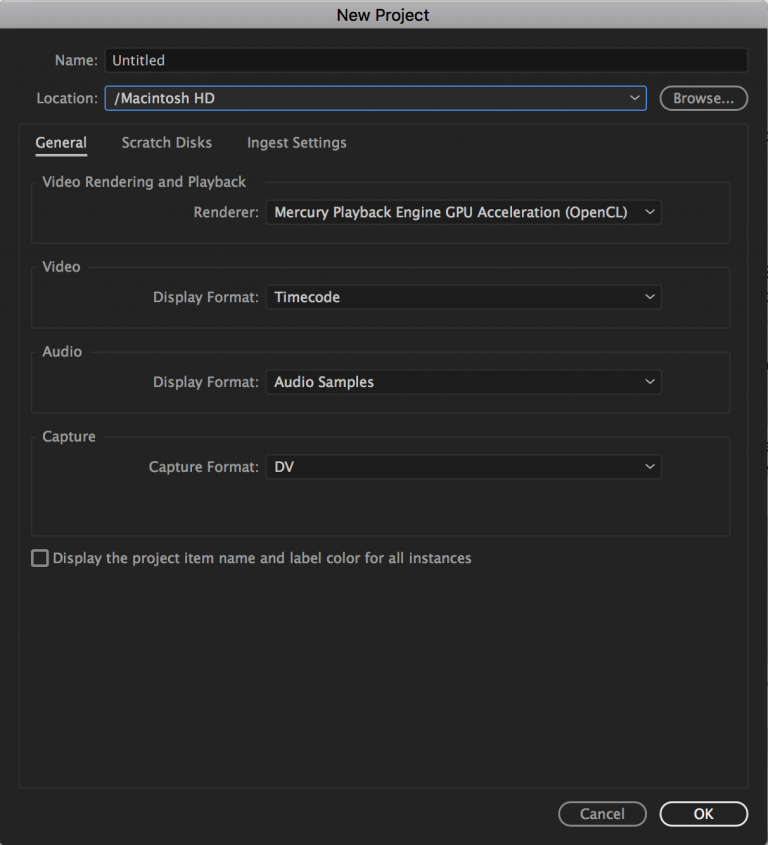Open the Video Display Format dropdown
768x845 pixels.
[x=463, y=297]
